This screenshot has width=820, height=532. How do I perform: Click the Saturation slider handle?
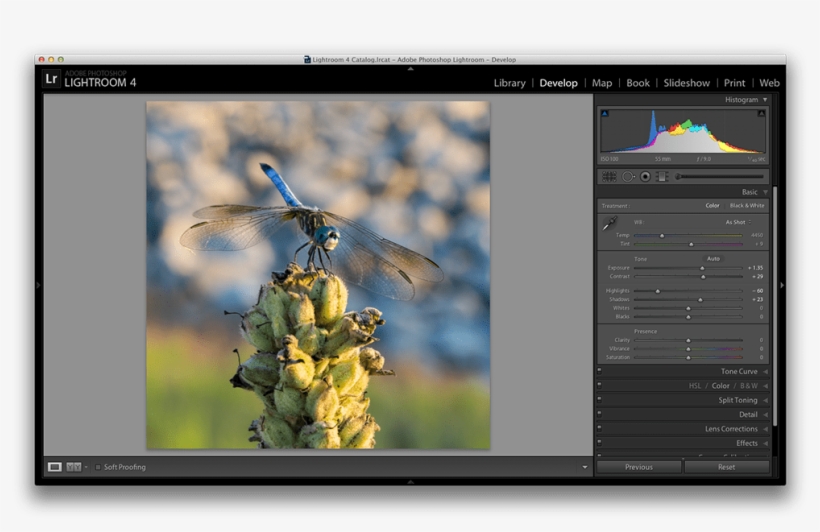point(688,358)
